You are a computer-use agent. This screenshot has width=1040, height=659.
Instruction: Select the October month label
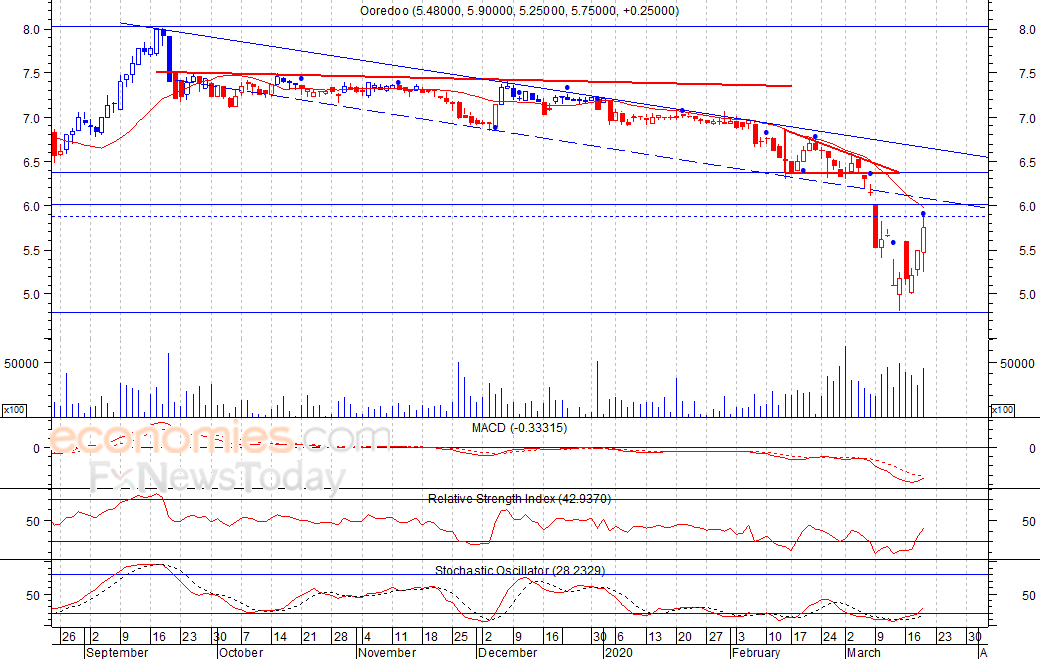pos(241,652)
